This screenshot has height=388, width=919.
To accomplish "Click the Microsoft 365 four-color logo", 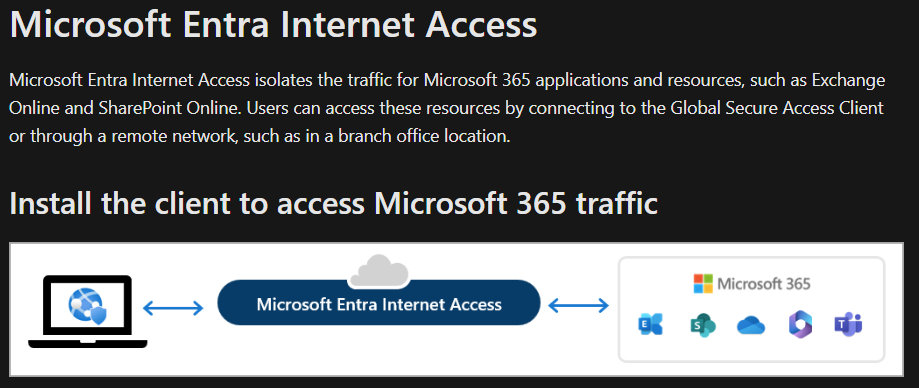I will (x=703, y=284).
